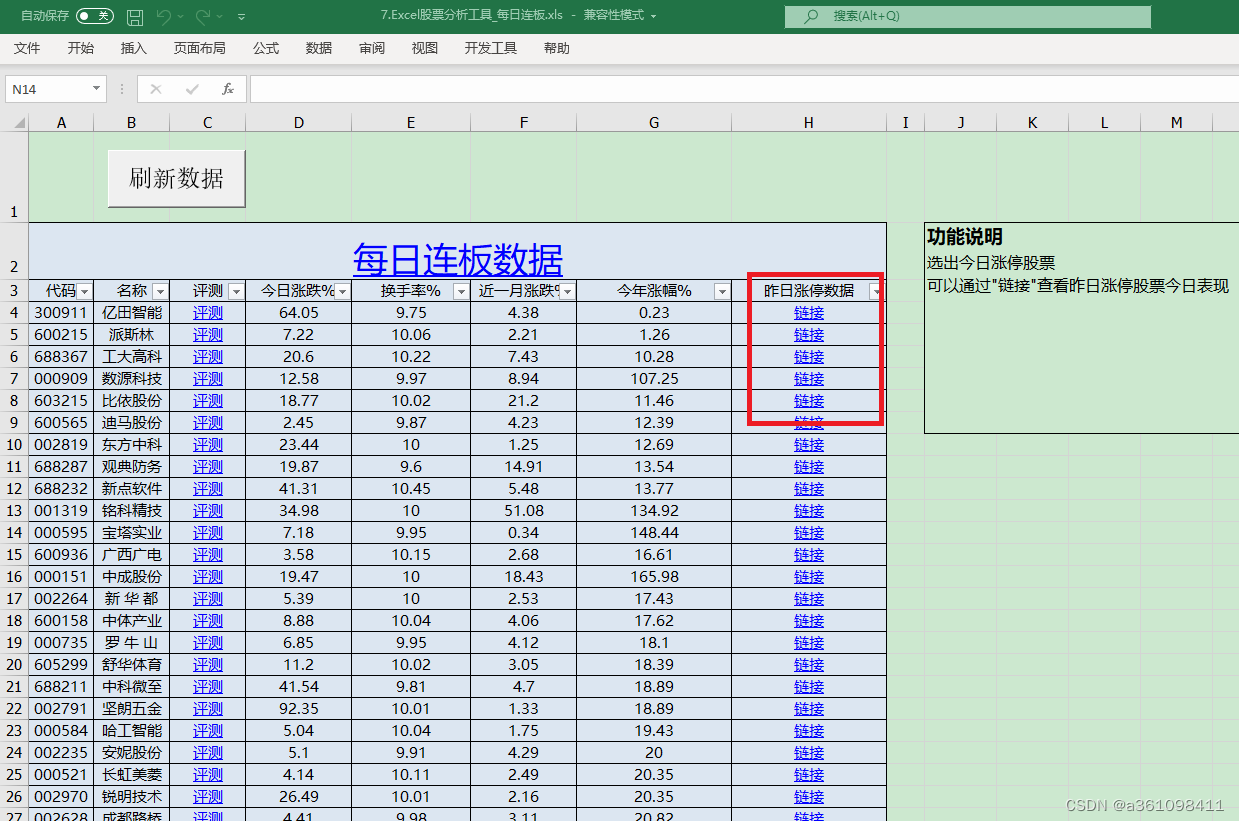Screen dimensions: 1239x821
Task: Open the 视图 ribbon tab
Action: 425,48
